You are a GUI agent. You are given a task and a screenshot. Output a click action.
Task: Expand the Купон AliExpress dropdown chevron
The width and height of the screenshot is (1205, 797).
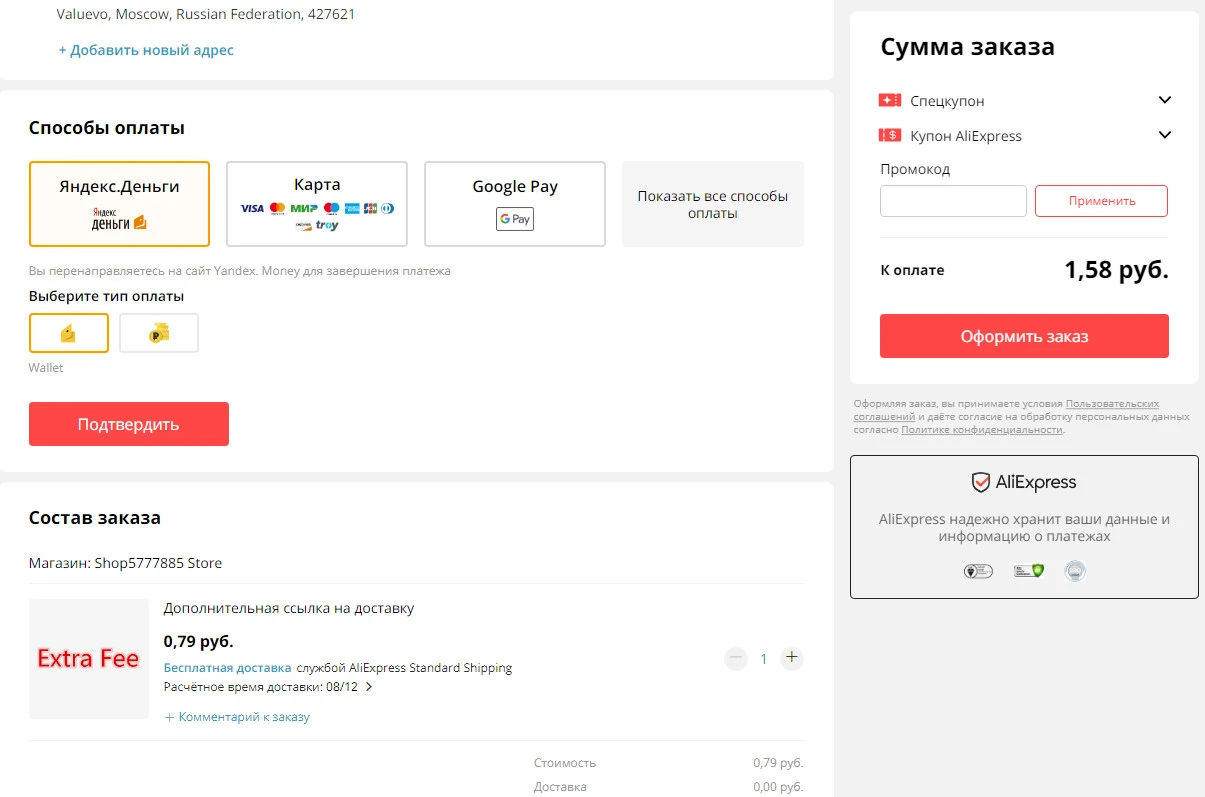[x=1164, y=135]
